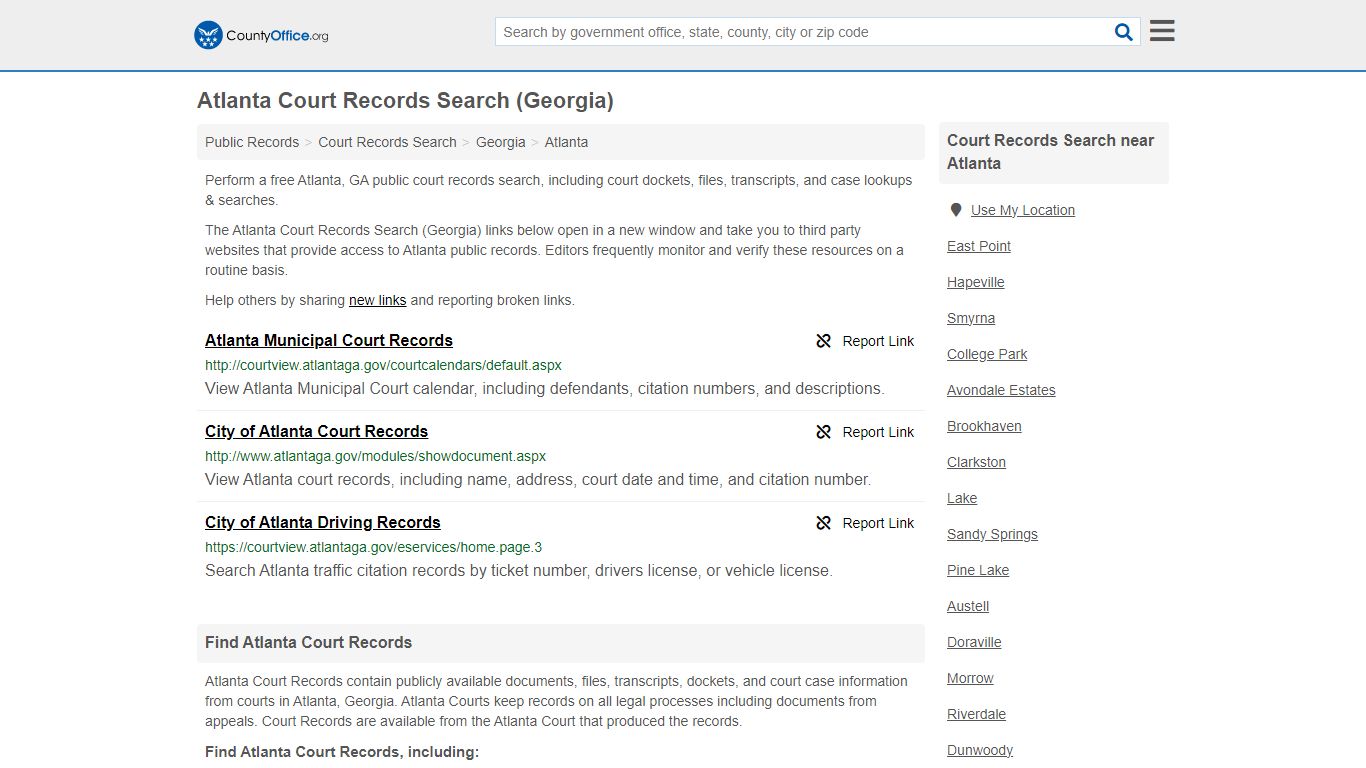Open Hapeville court records
Screen dimensions: 1366x768
pos(975,282)
